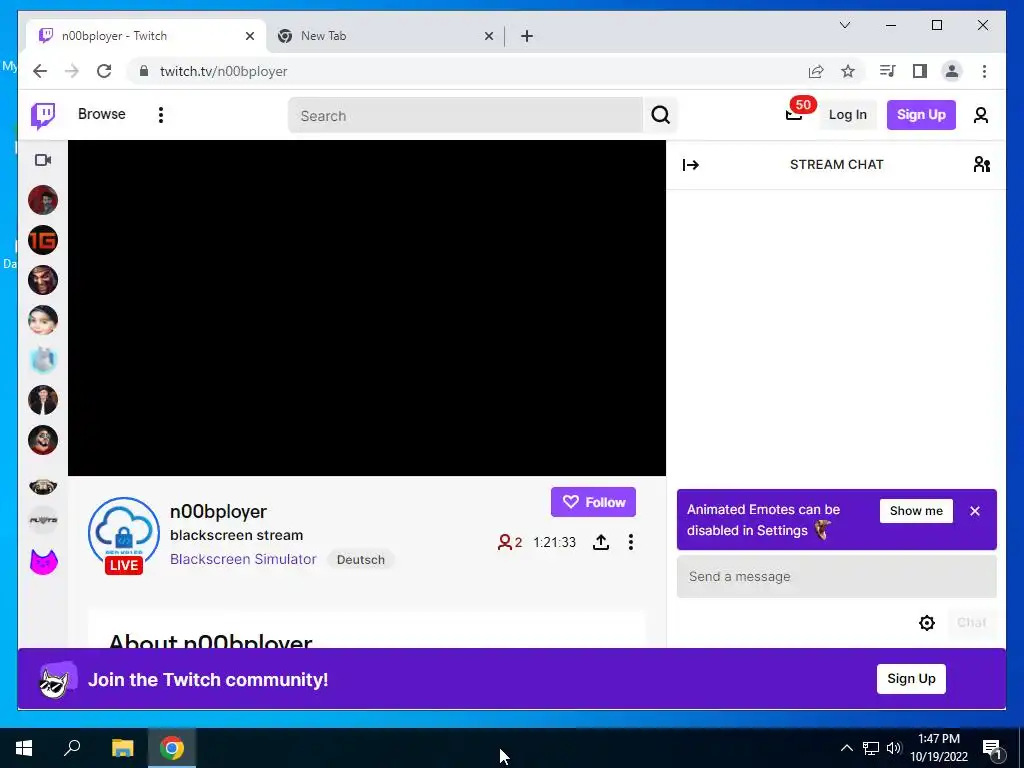
Task: Click the share page icon in address bar
Action: [816, 71]
